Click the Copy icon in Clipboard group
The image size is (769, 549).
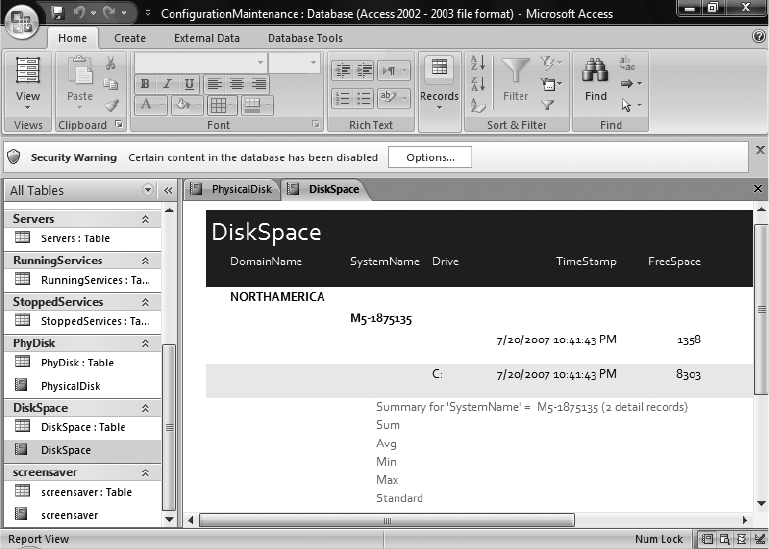point(110,84)
